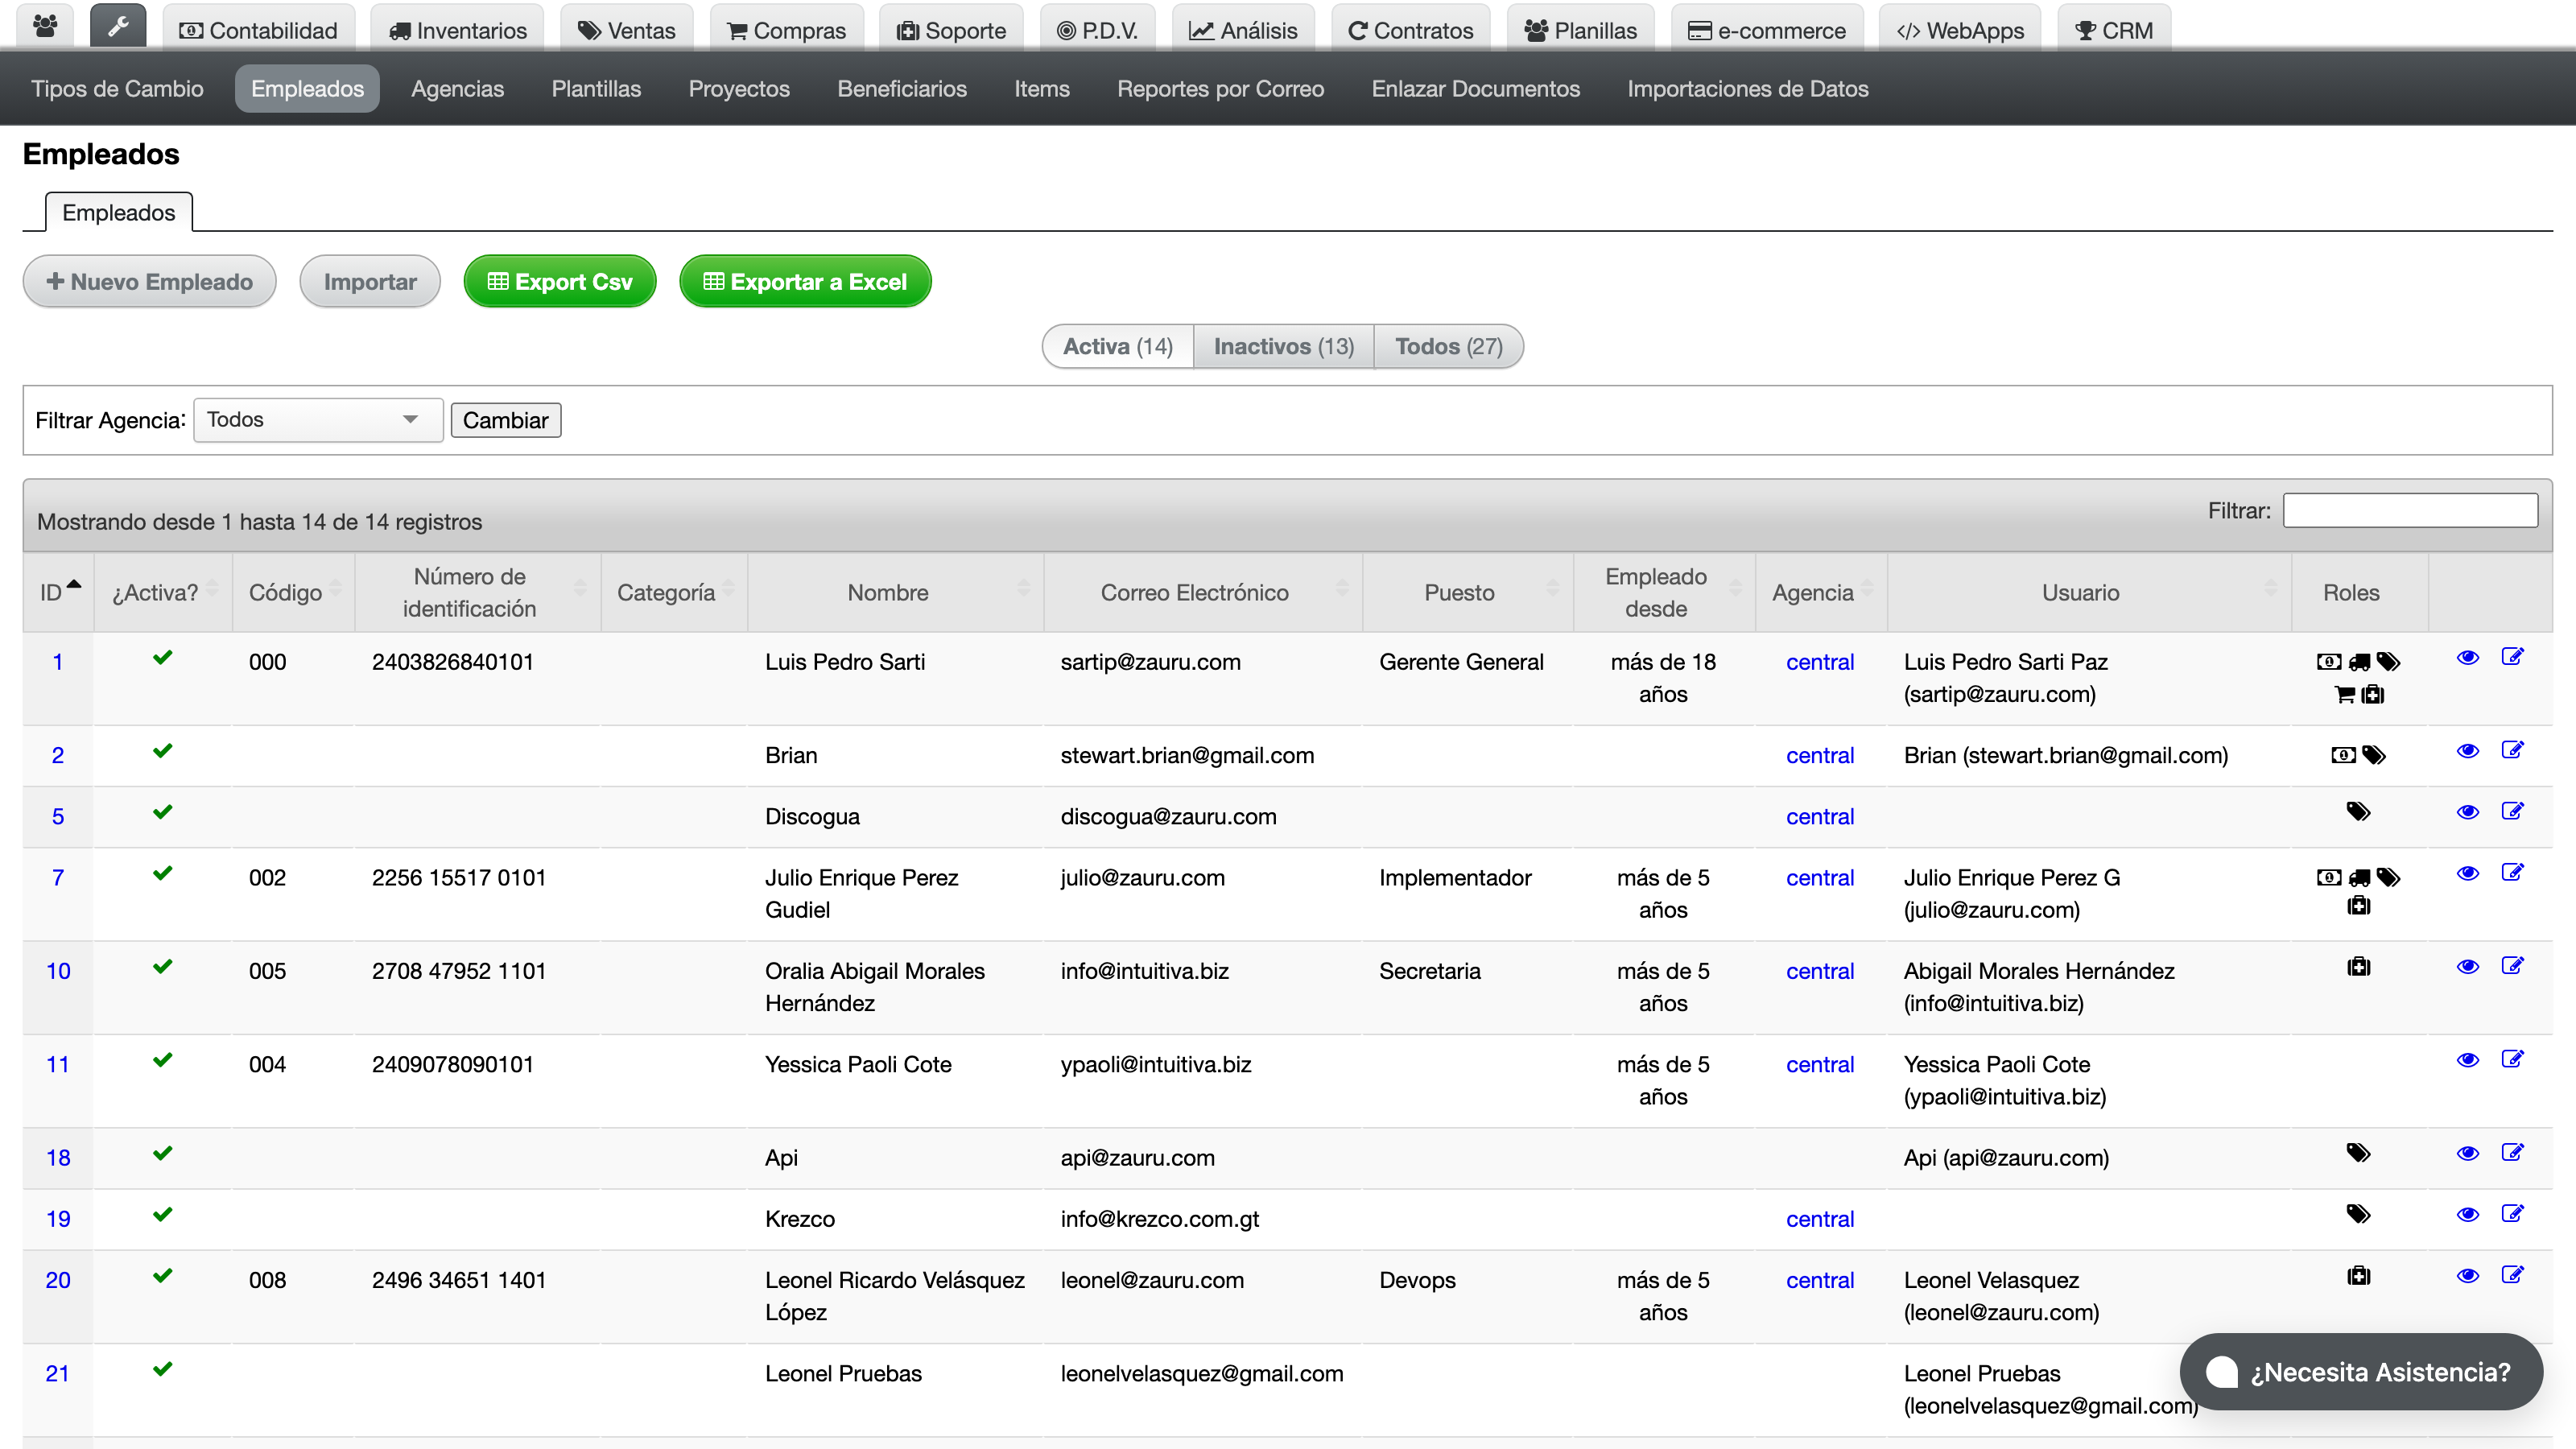The image size is (2576, 1449).
Task: Show Inactivos (13) employees
Action: (x=1283, y=346)
